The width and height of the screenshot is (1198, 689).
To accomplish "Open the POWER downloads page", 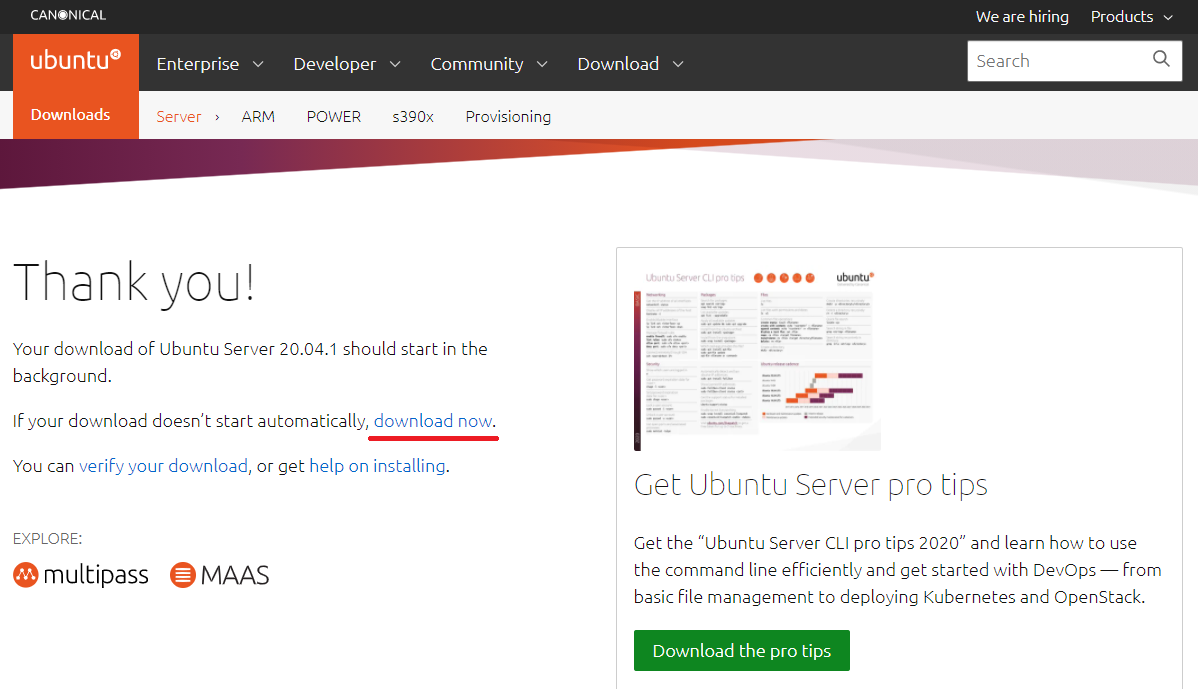I will [x=334, y=117].
